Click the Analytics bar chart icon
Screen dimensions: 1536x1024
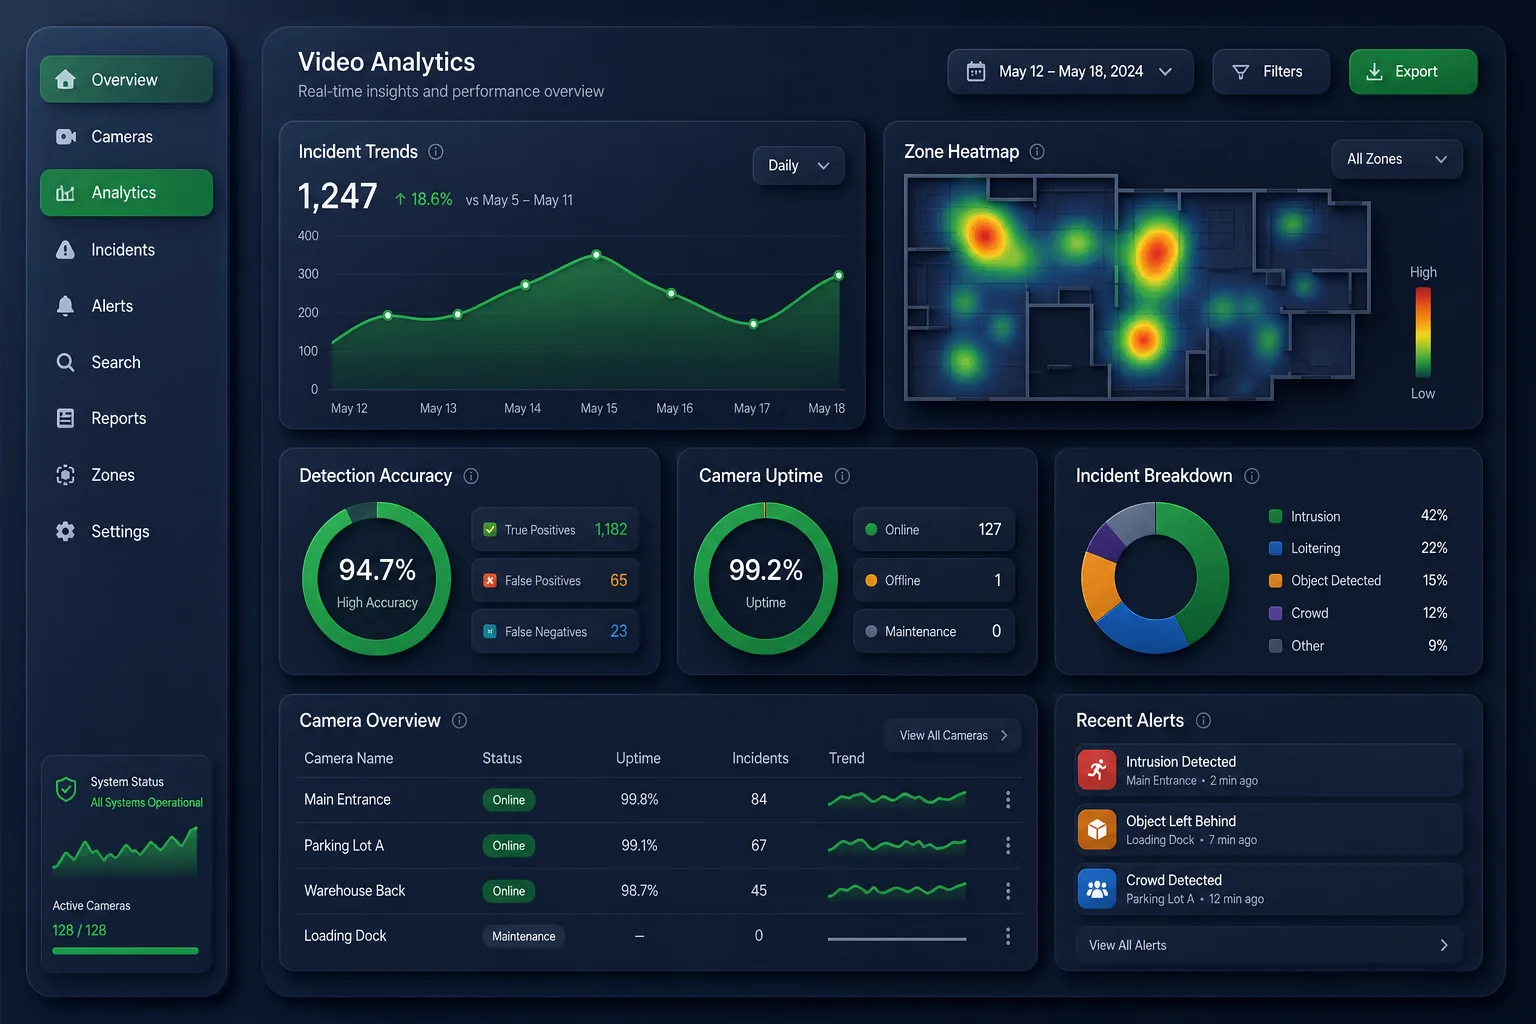click(66, 193)
